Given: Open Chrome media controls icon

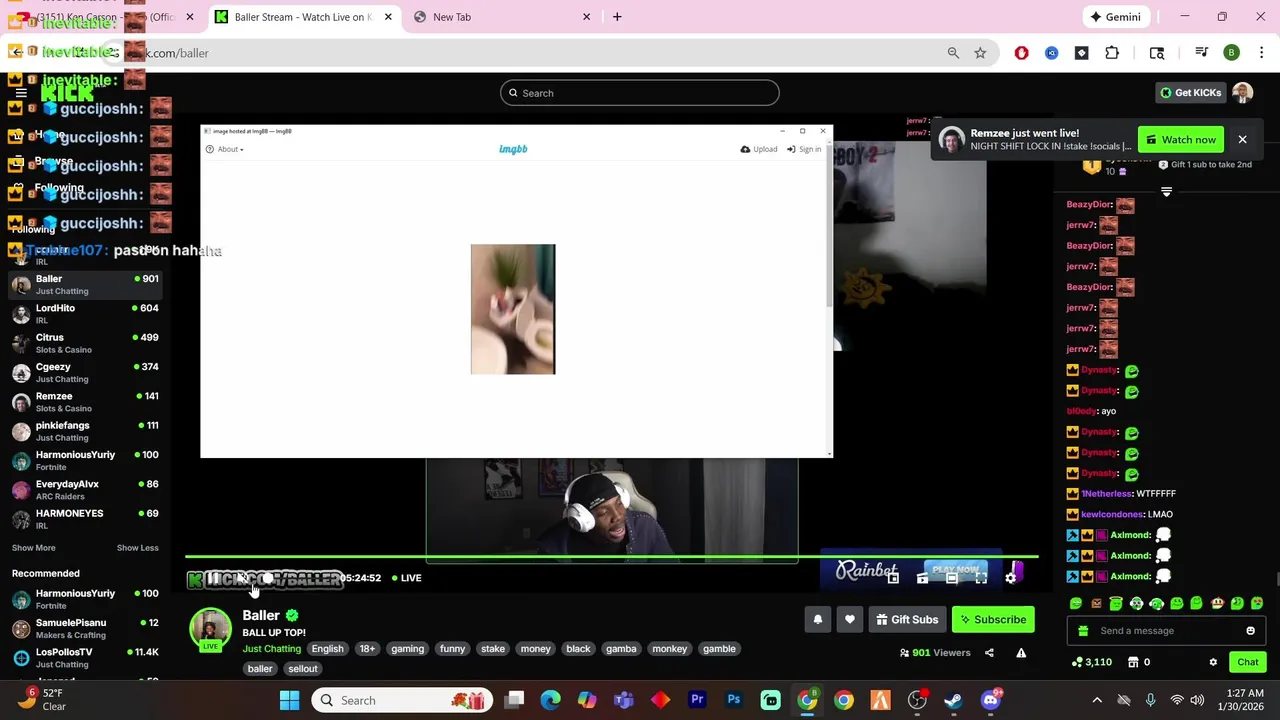Looking at the screenshot, I should coord(1201,53).
